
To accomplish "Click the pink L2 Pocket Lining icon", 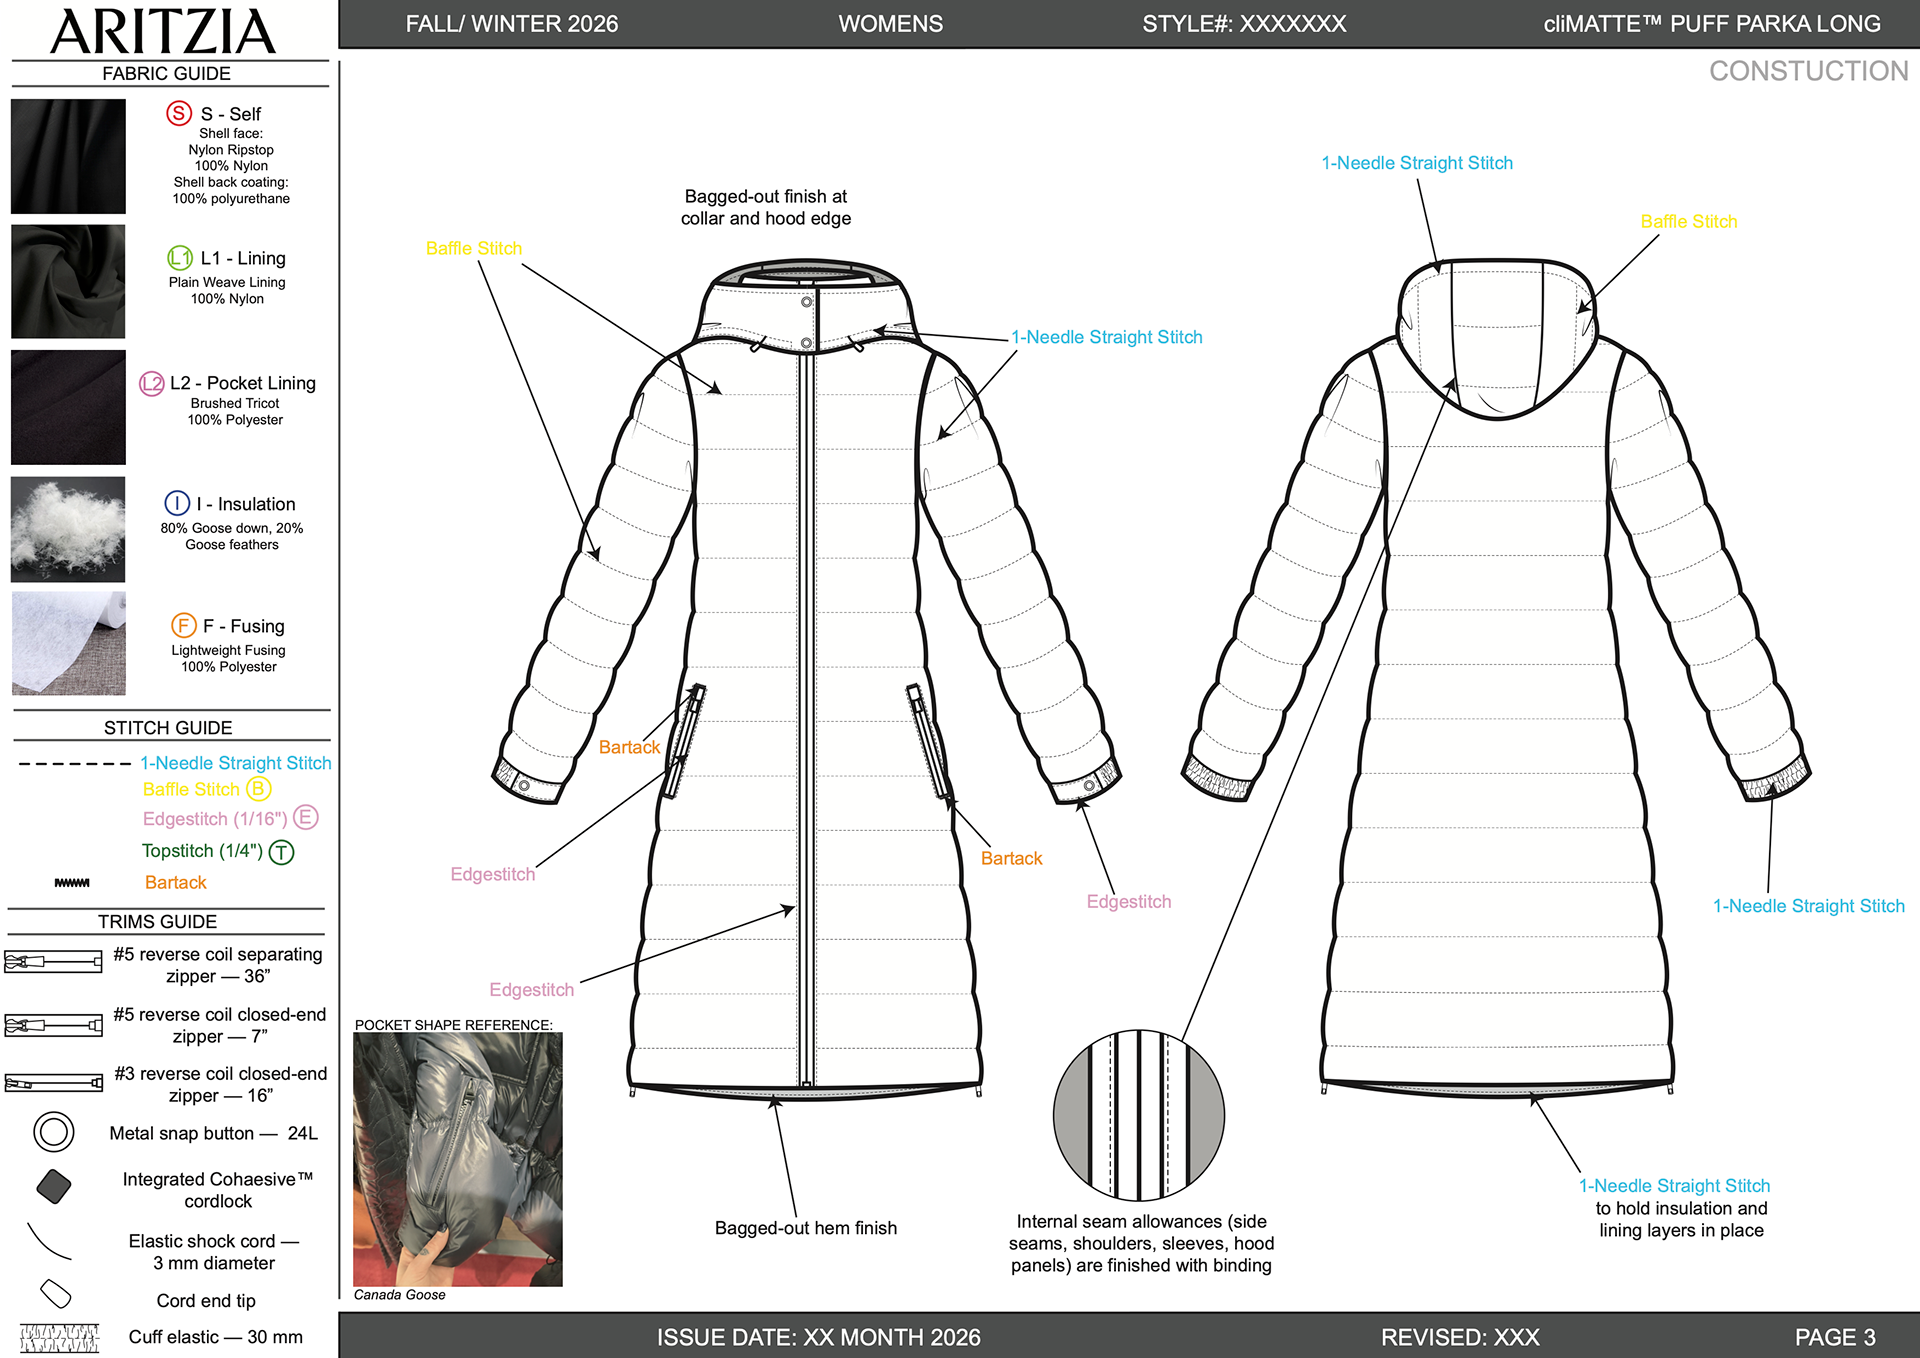I will [151, 383].
